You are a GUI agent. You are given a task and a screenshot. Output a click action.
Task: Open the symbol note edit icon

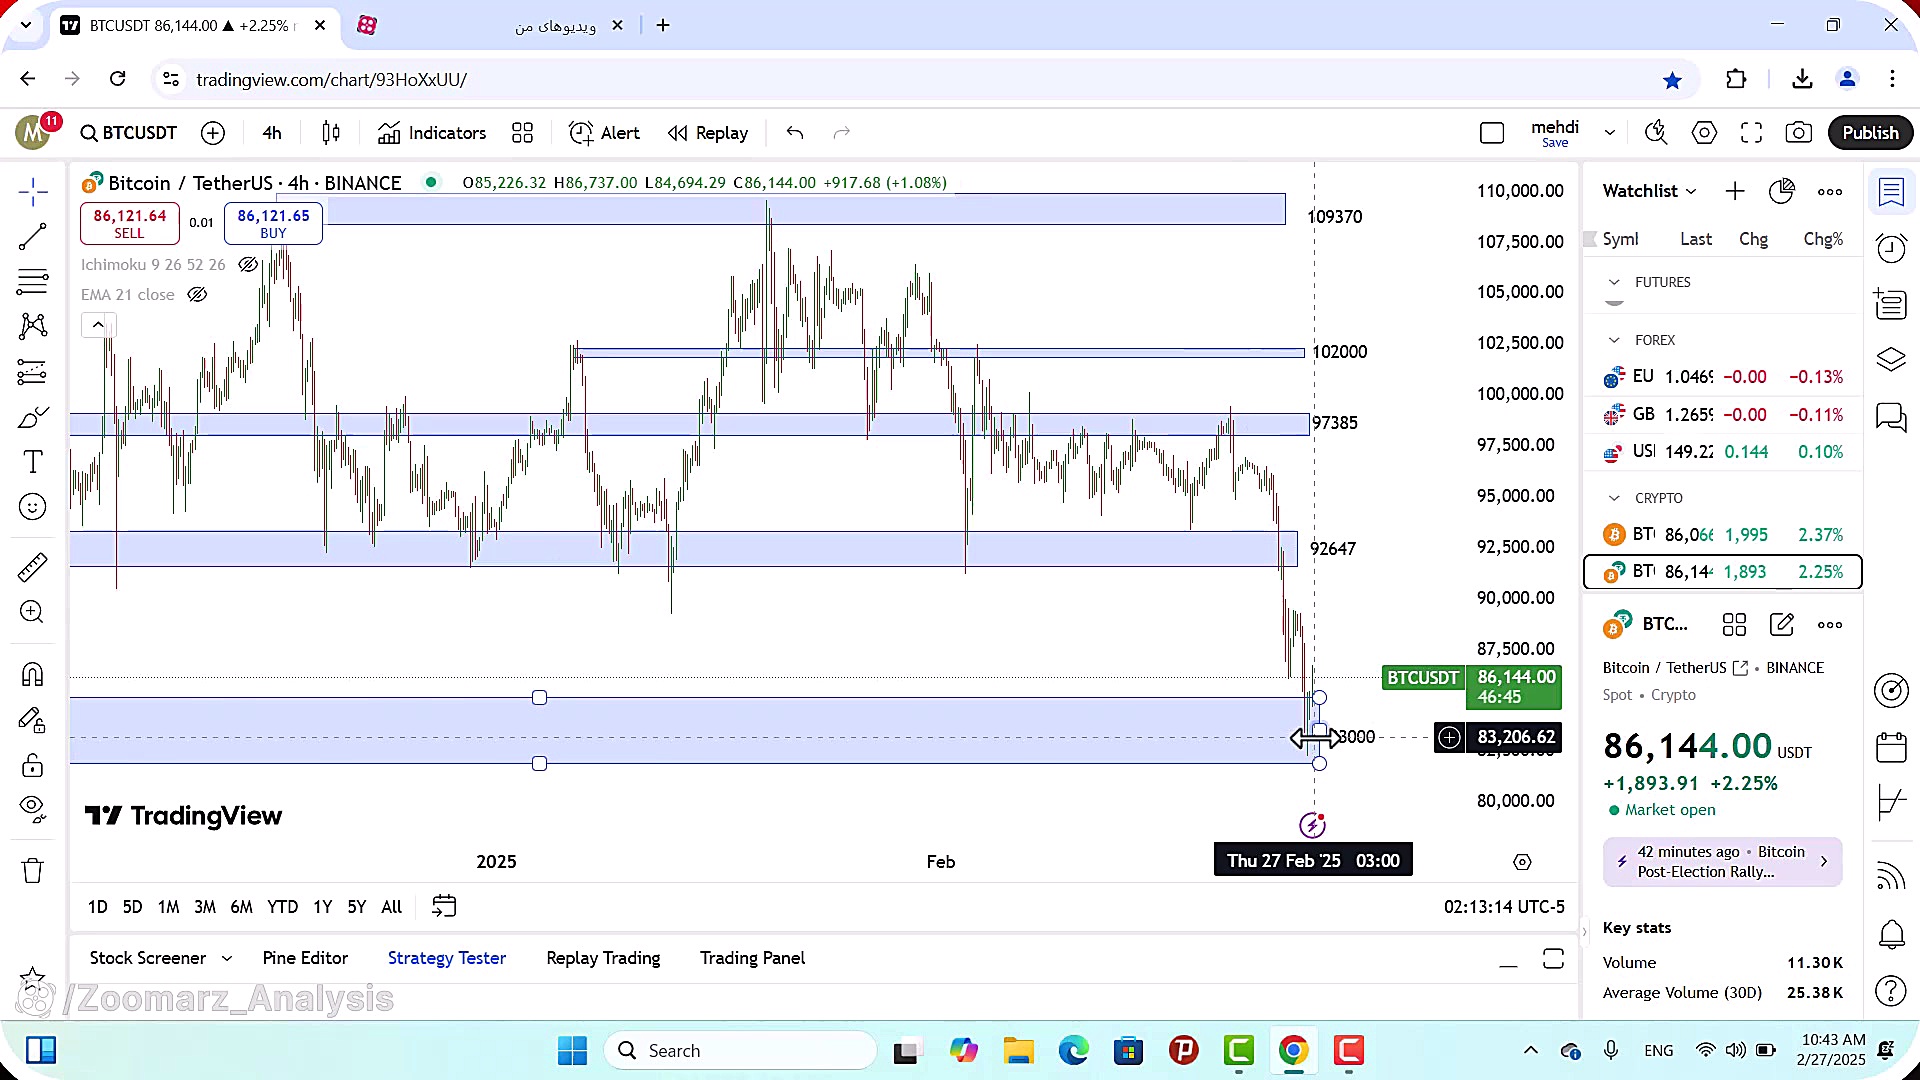[x=1782, y=625]
